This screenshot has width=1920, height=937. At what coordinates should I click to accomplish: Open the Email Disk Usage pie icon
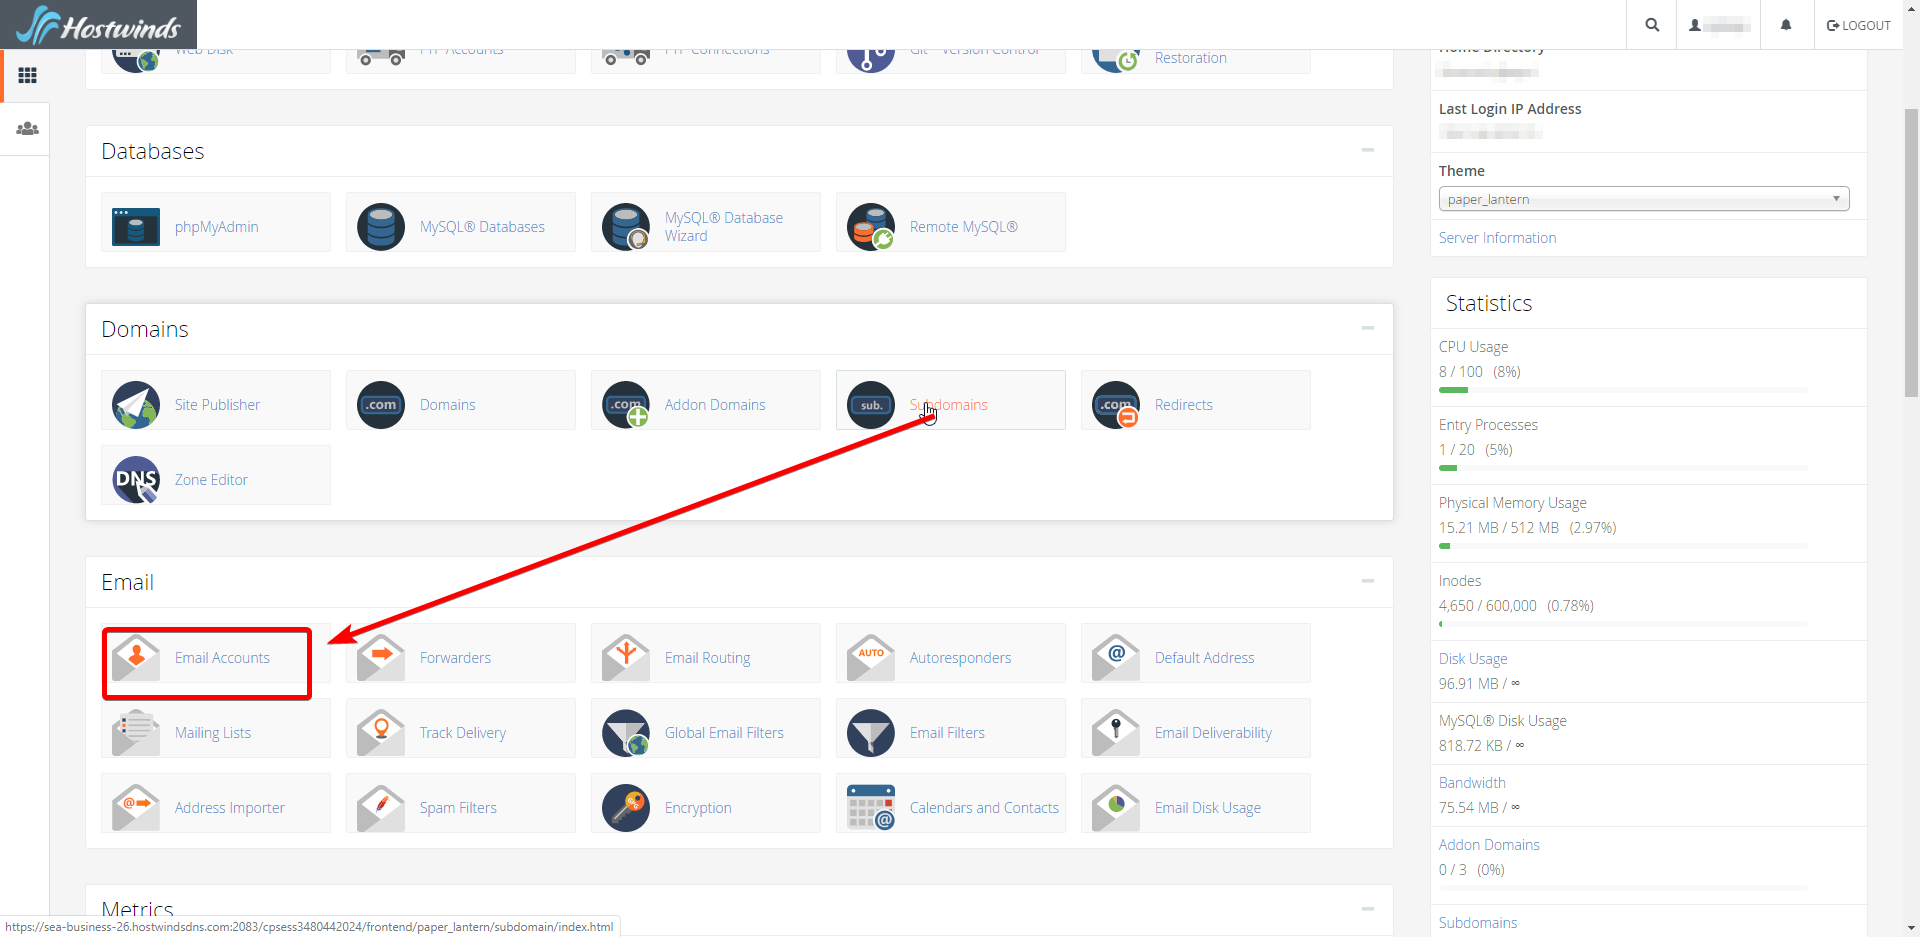point(1116,808)
